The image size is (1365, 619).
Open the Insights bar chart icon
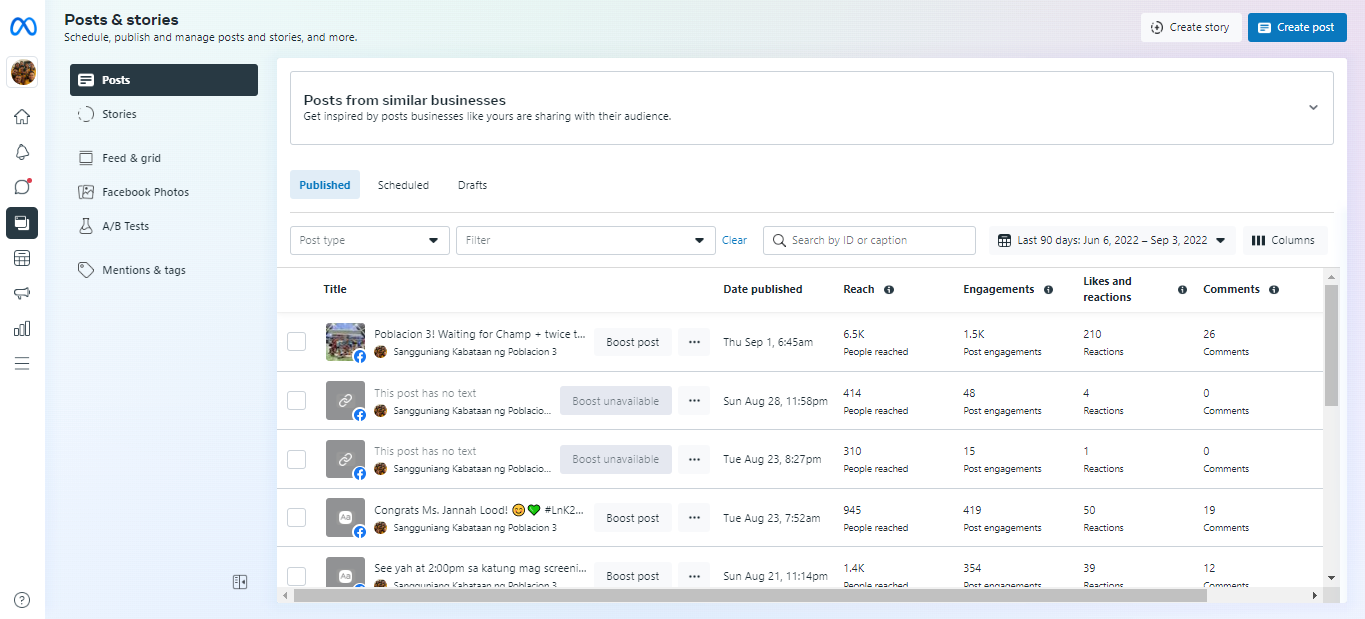click(x=22, y=328)
